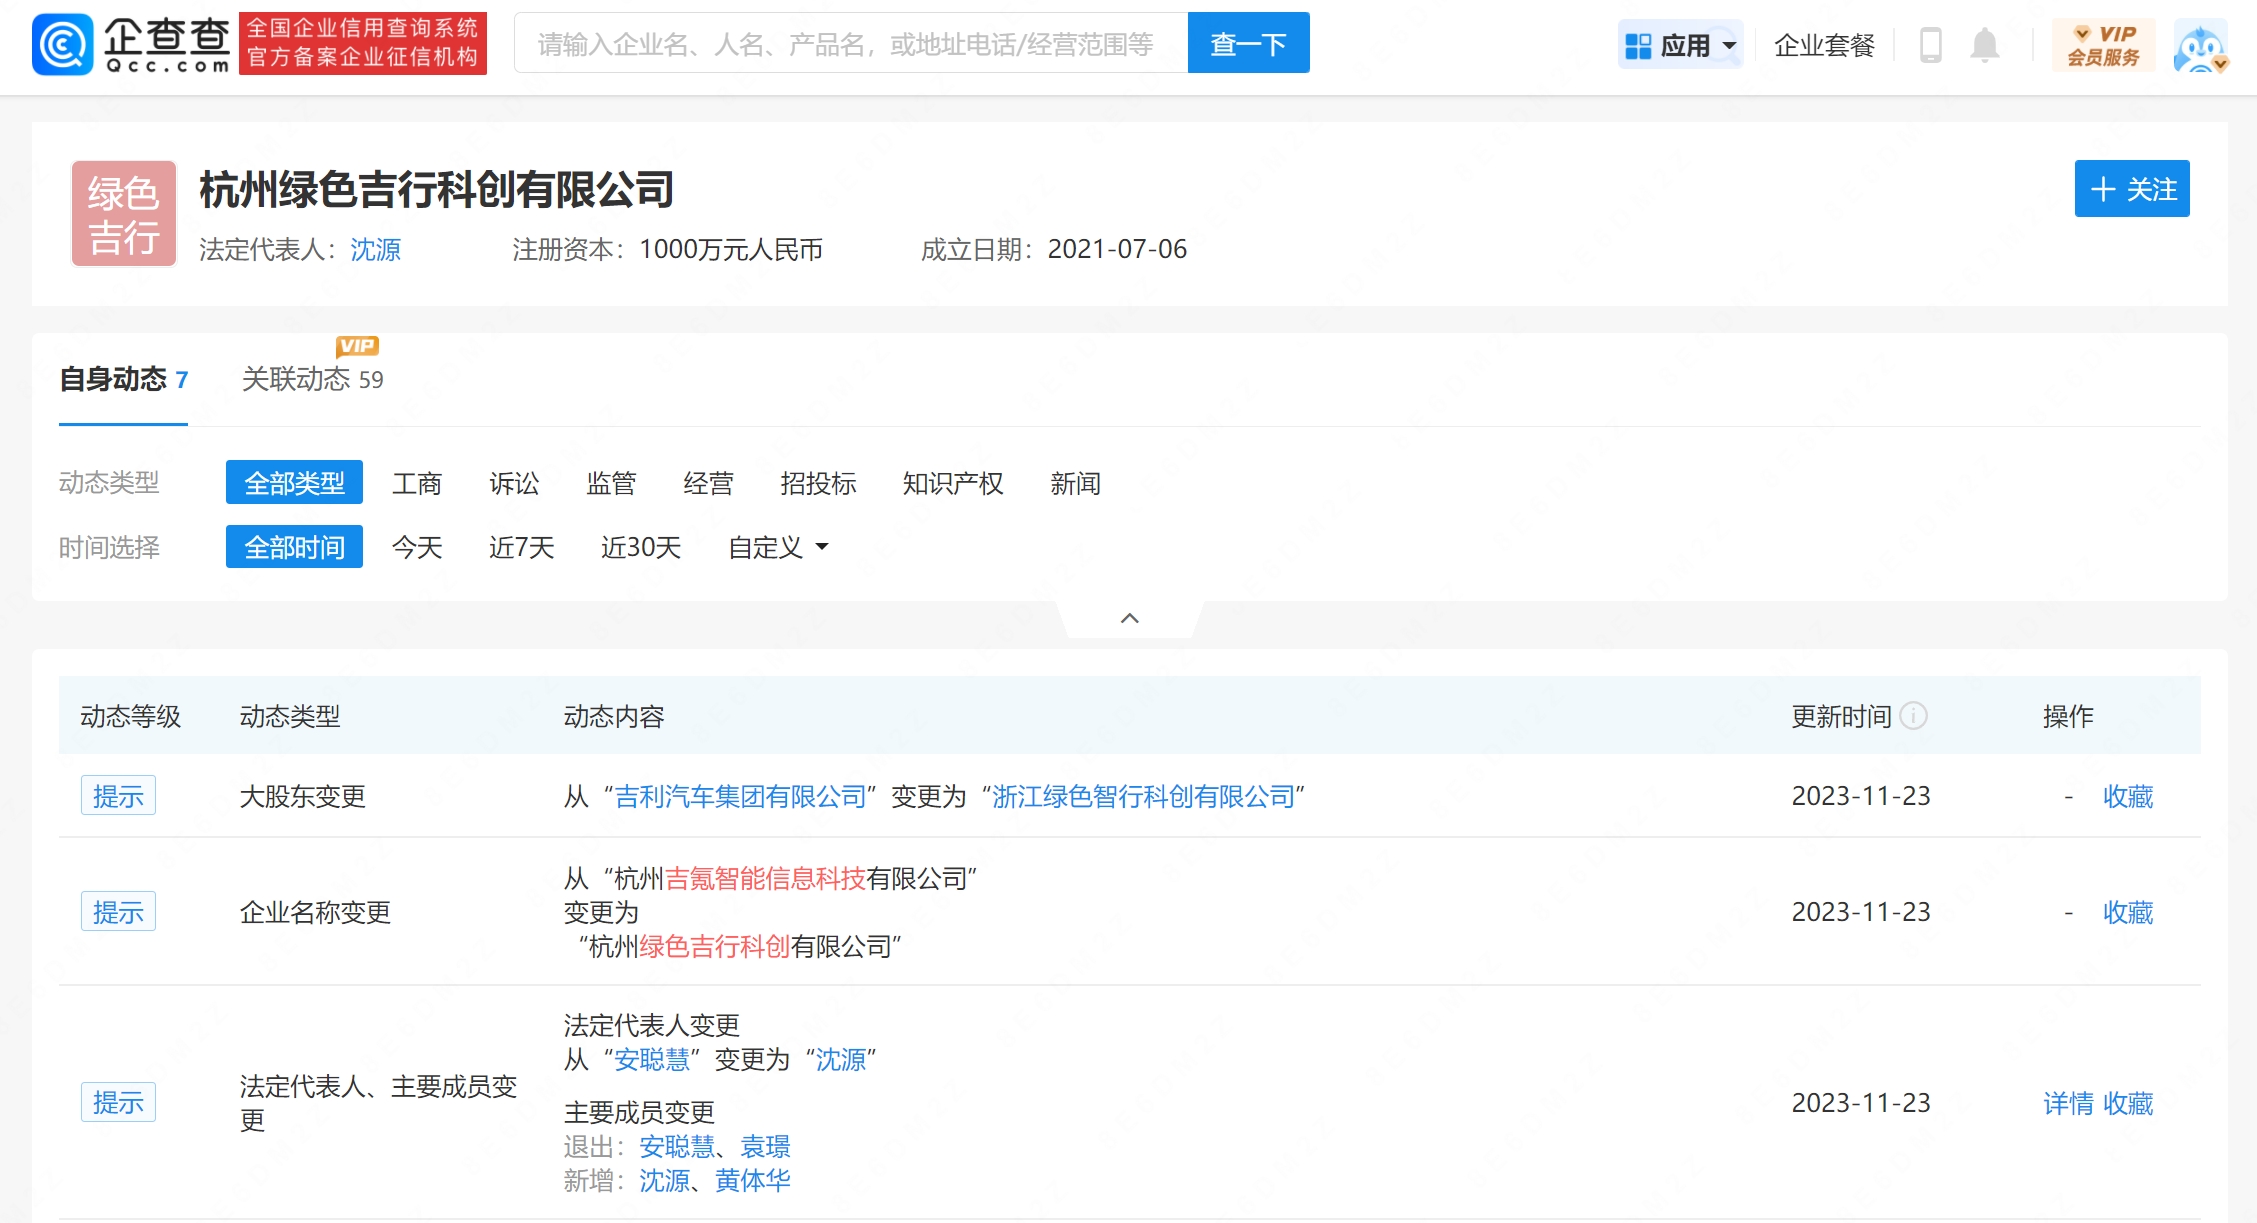Open 沈源 in the 变更为 line
Viewport: 2257px width, 1223px height.
click(840, 1059)
